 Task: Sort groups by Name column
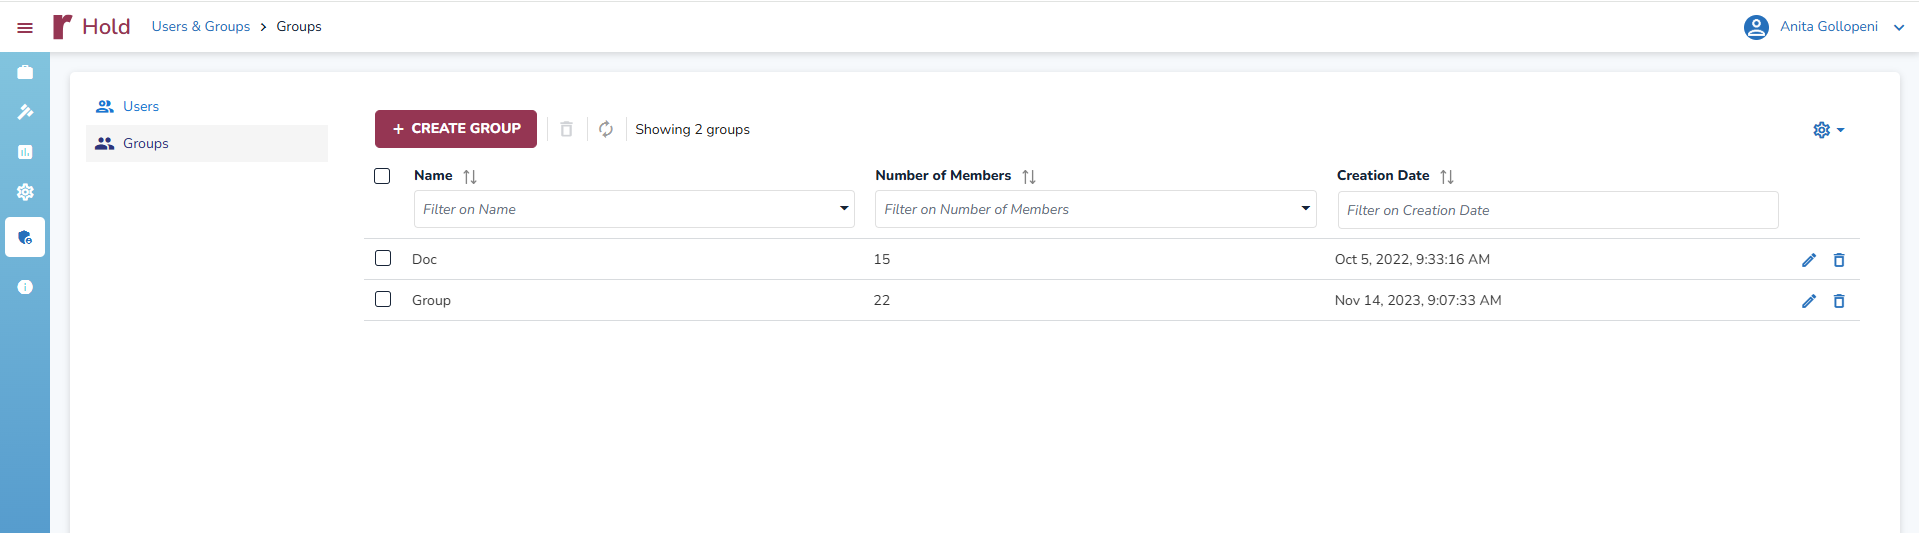[x=470, y=177]
